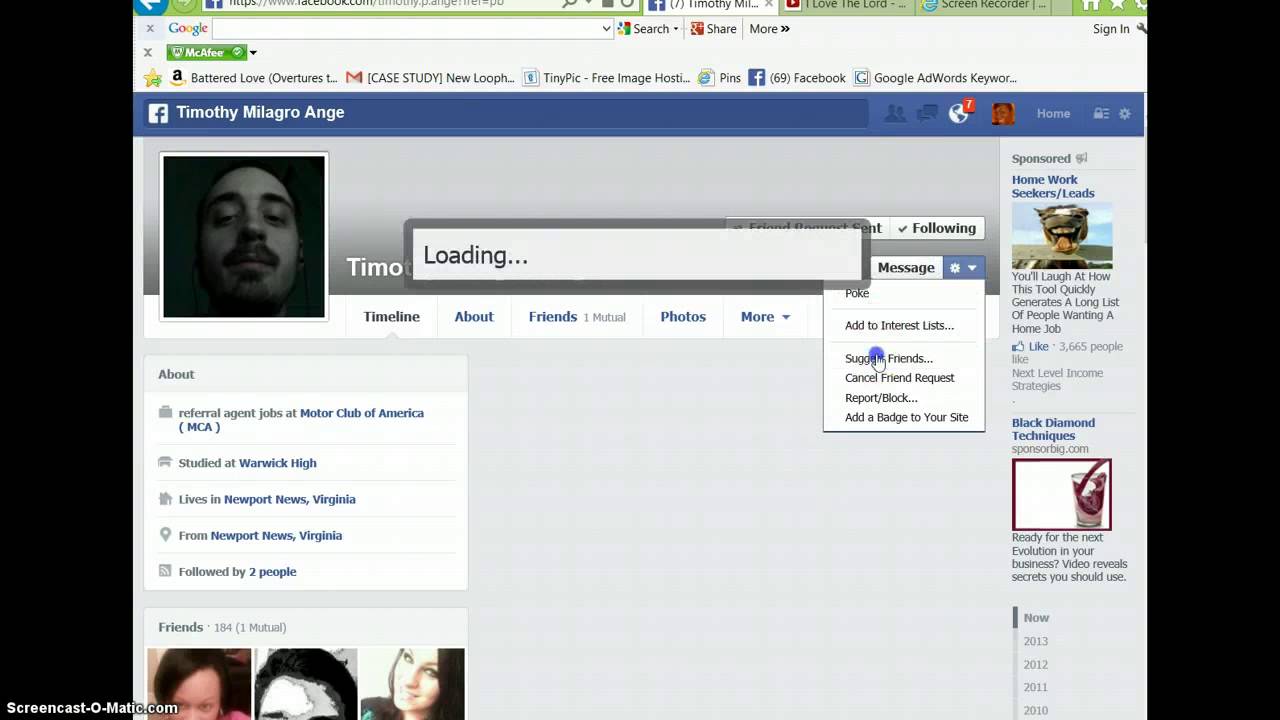Open TinyPic bookmark
1280x720 pixels.
pos(606,78)
